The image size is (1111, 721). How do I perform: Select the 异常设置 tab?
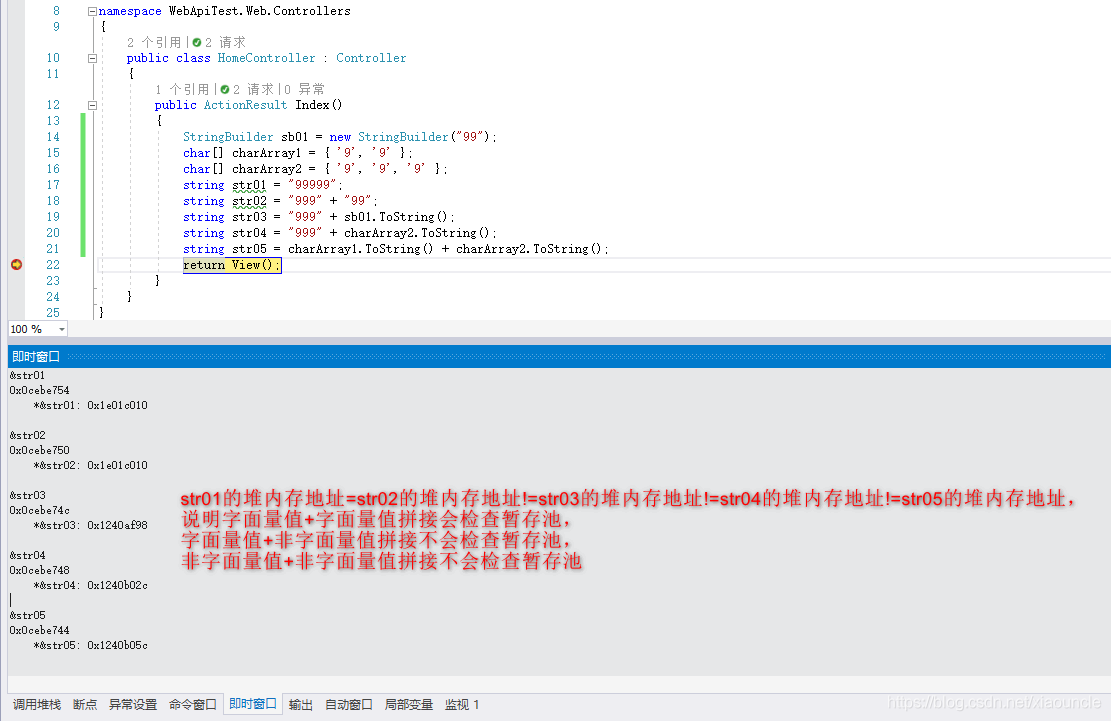[133, 705]
